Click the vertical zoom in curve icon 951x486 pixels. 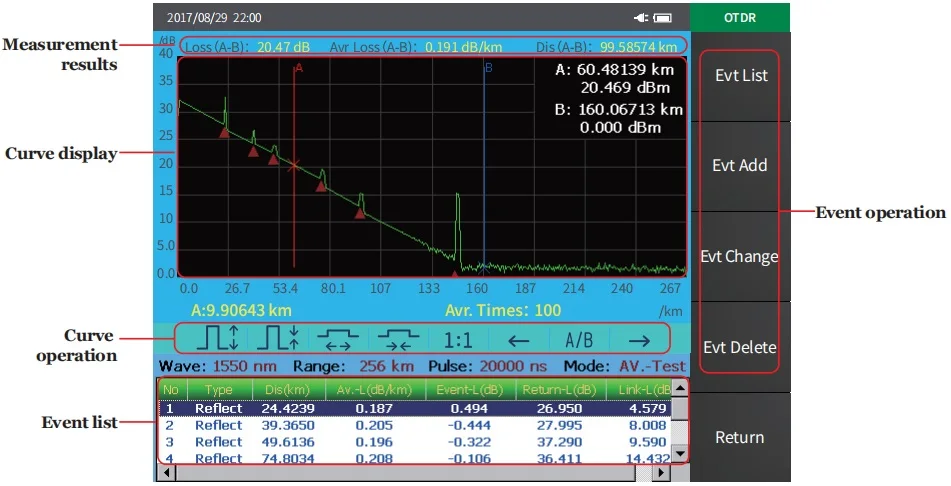point(217,339)
